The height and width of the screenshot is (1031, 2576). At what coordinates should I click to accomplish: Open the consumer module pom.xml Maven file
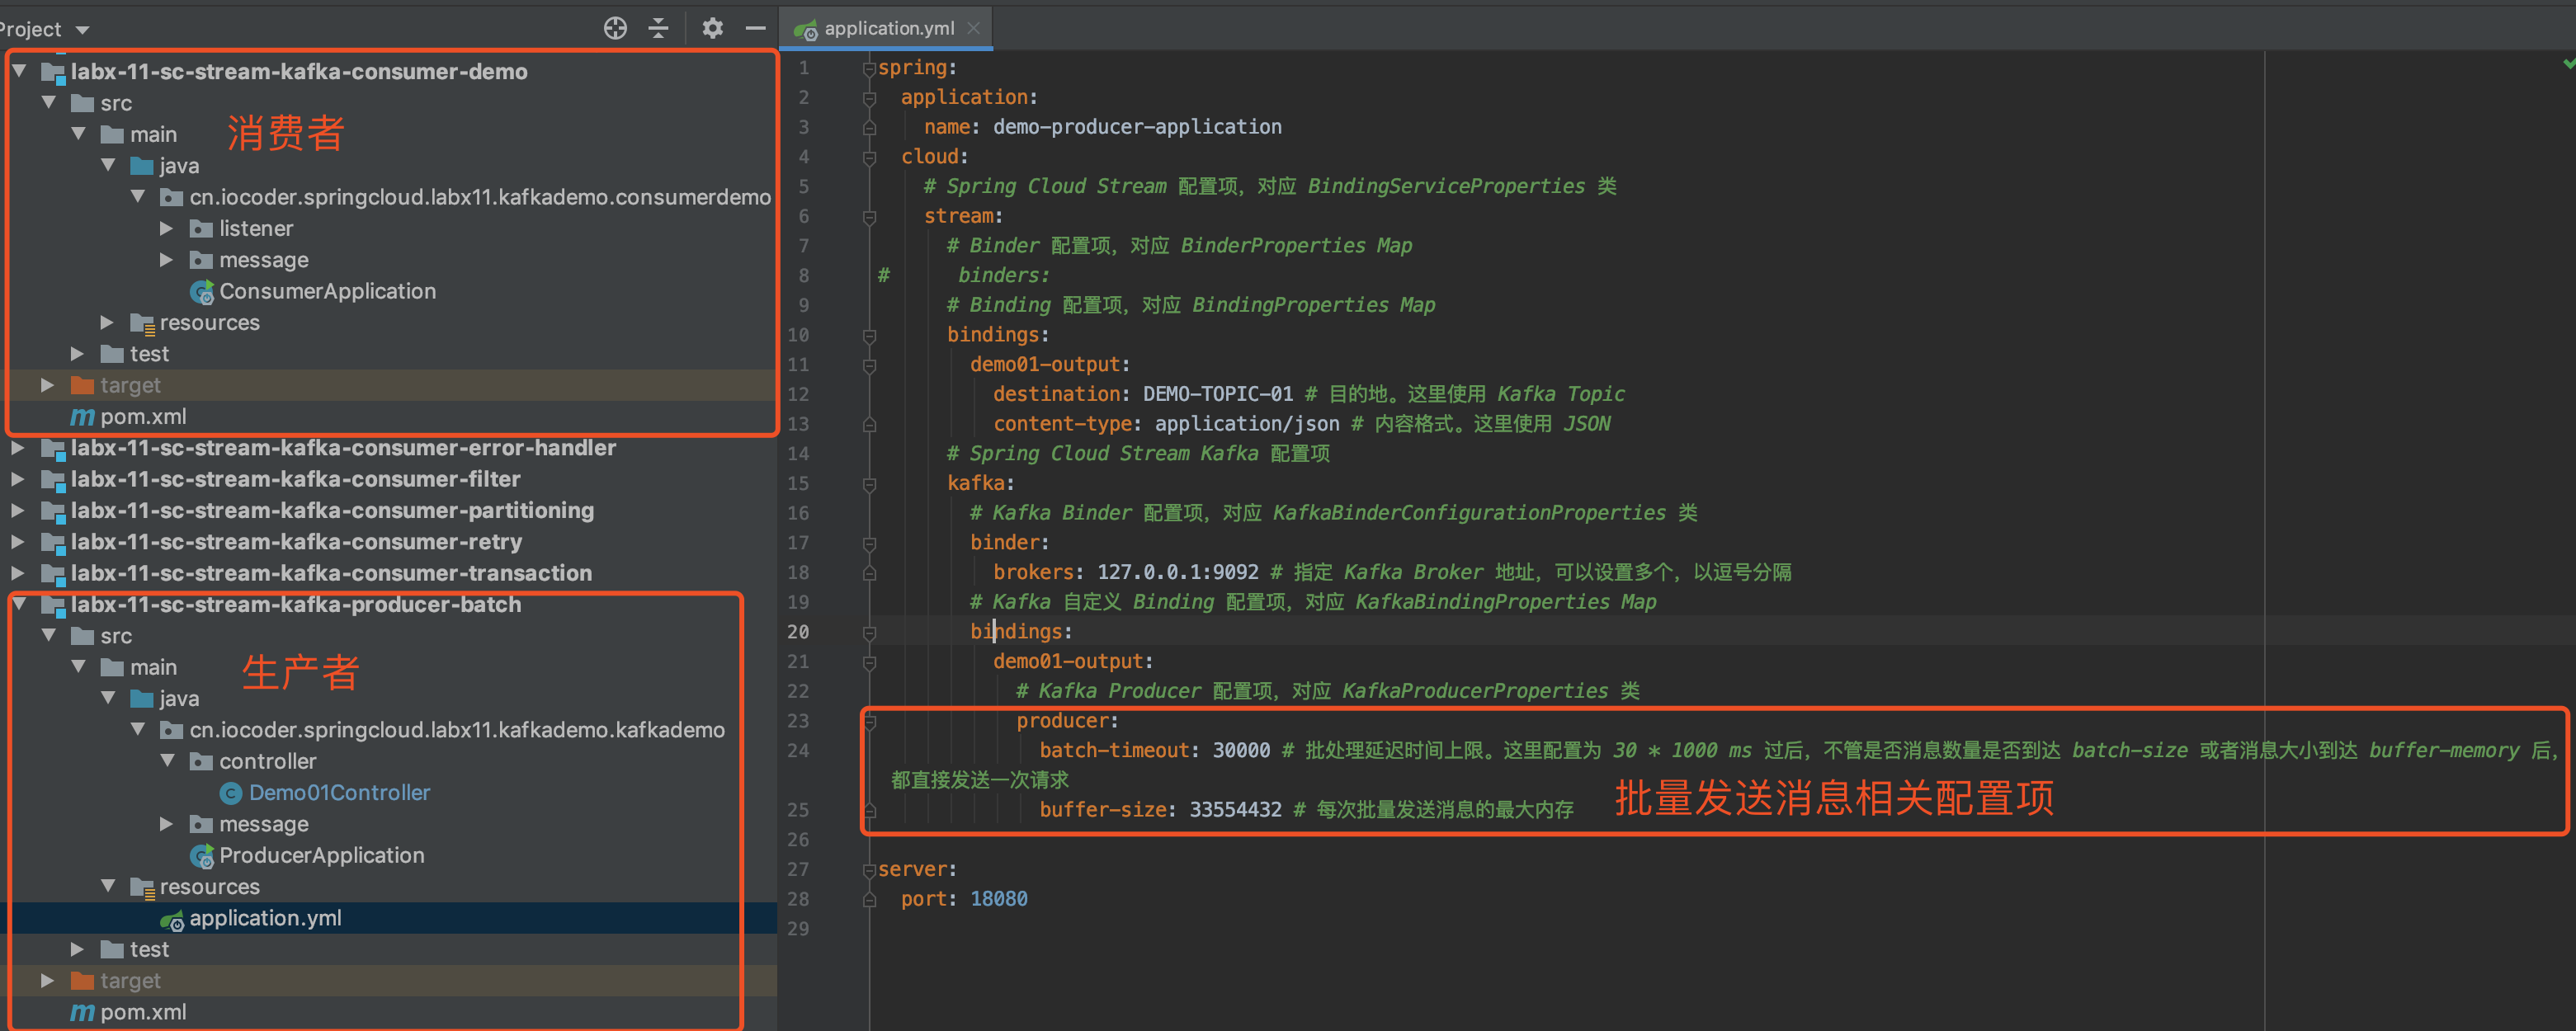[x=142, y=416]
